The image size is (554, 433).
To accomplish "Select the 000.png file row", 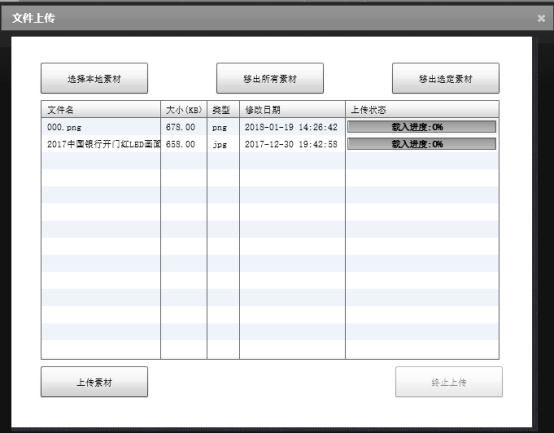I will (270, 127).
